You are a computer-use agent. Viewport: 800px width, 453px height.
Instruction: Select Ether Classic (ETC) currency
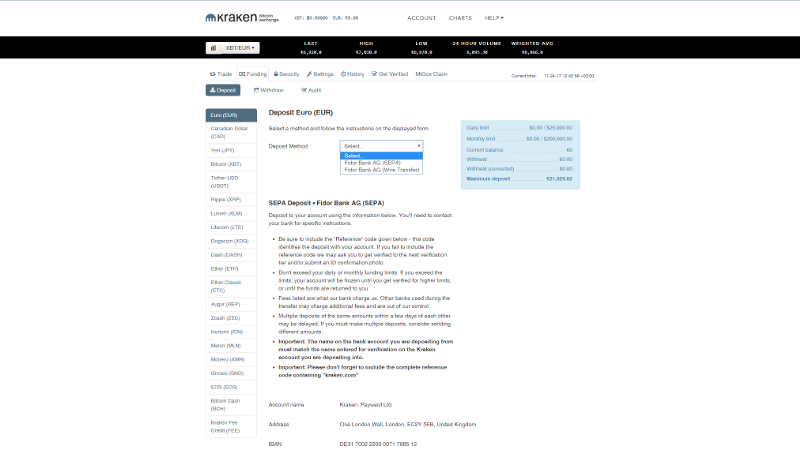point(231,286)
